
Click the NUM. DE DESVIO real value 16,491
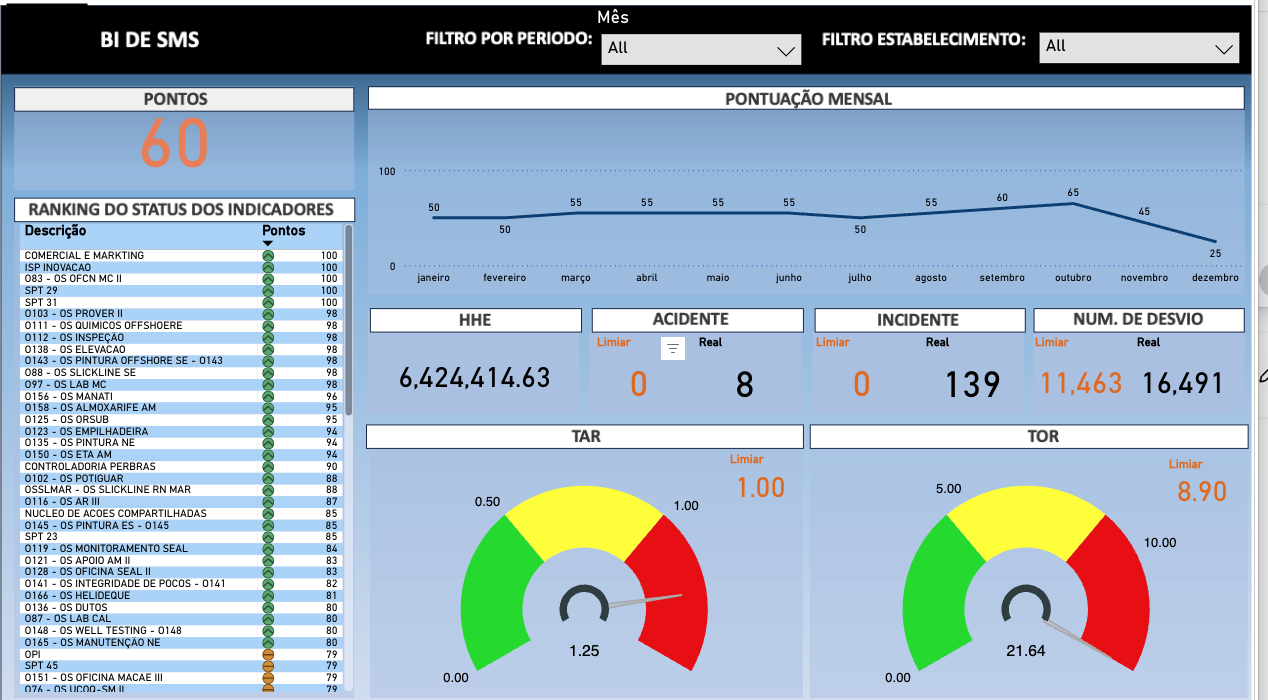click(x=1183, y=383)
